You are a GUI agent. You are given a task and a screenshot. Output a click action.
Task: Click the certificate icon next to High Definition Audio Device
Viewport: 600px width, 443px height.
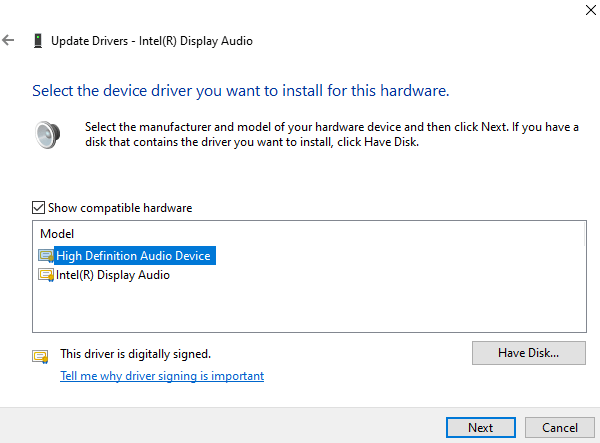(x=46, y=256)
